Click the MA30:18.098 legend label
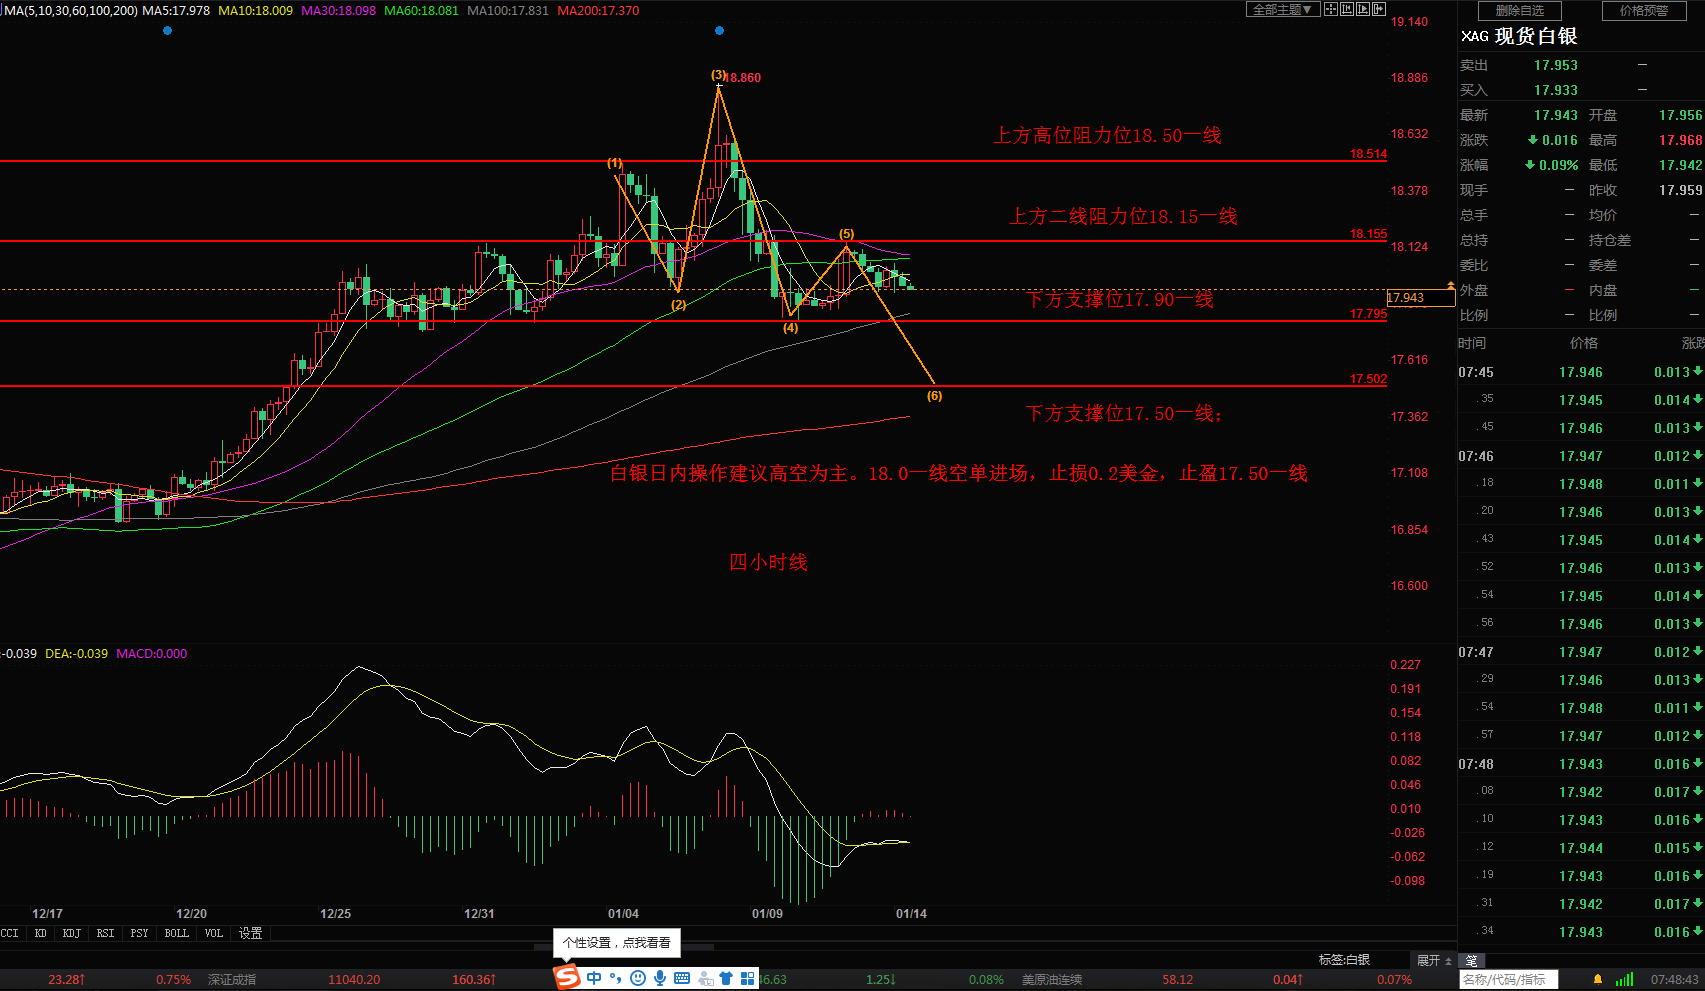1705x991 pixels. pyautogui.click(x=338, y=10)
